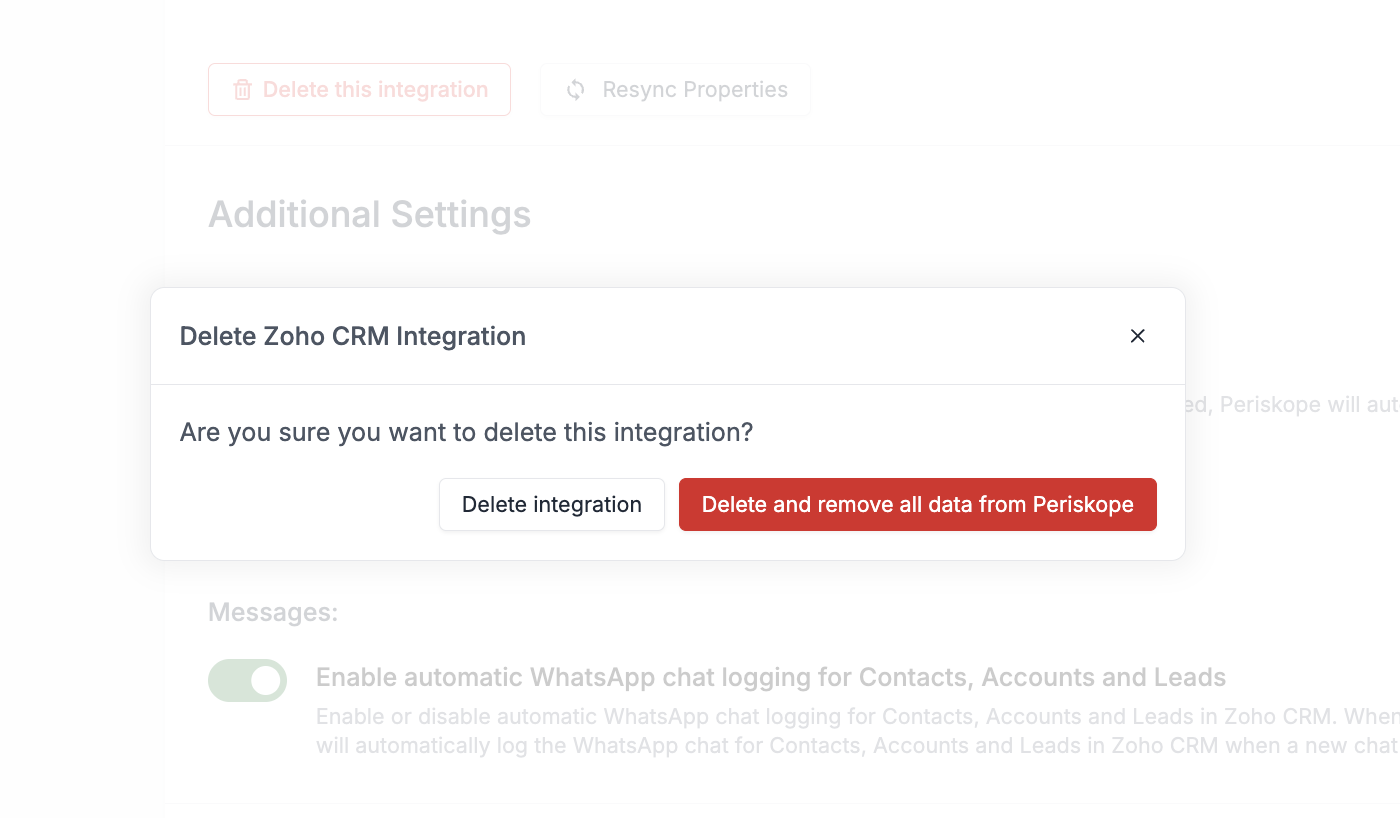Click the white knob on the green toggle

(265, 680)
